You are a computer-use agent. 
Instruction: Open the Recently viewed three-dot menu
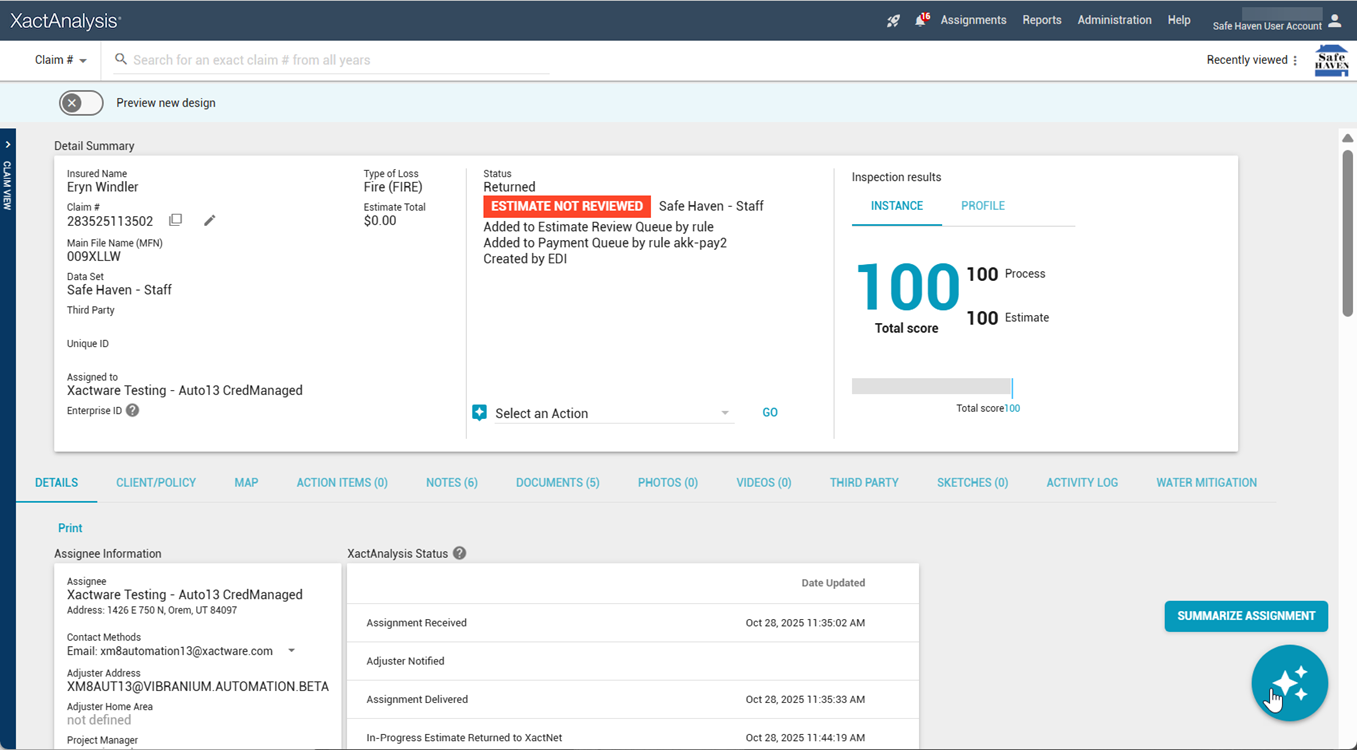(x=1295, y=60)
